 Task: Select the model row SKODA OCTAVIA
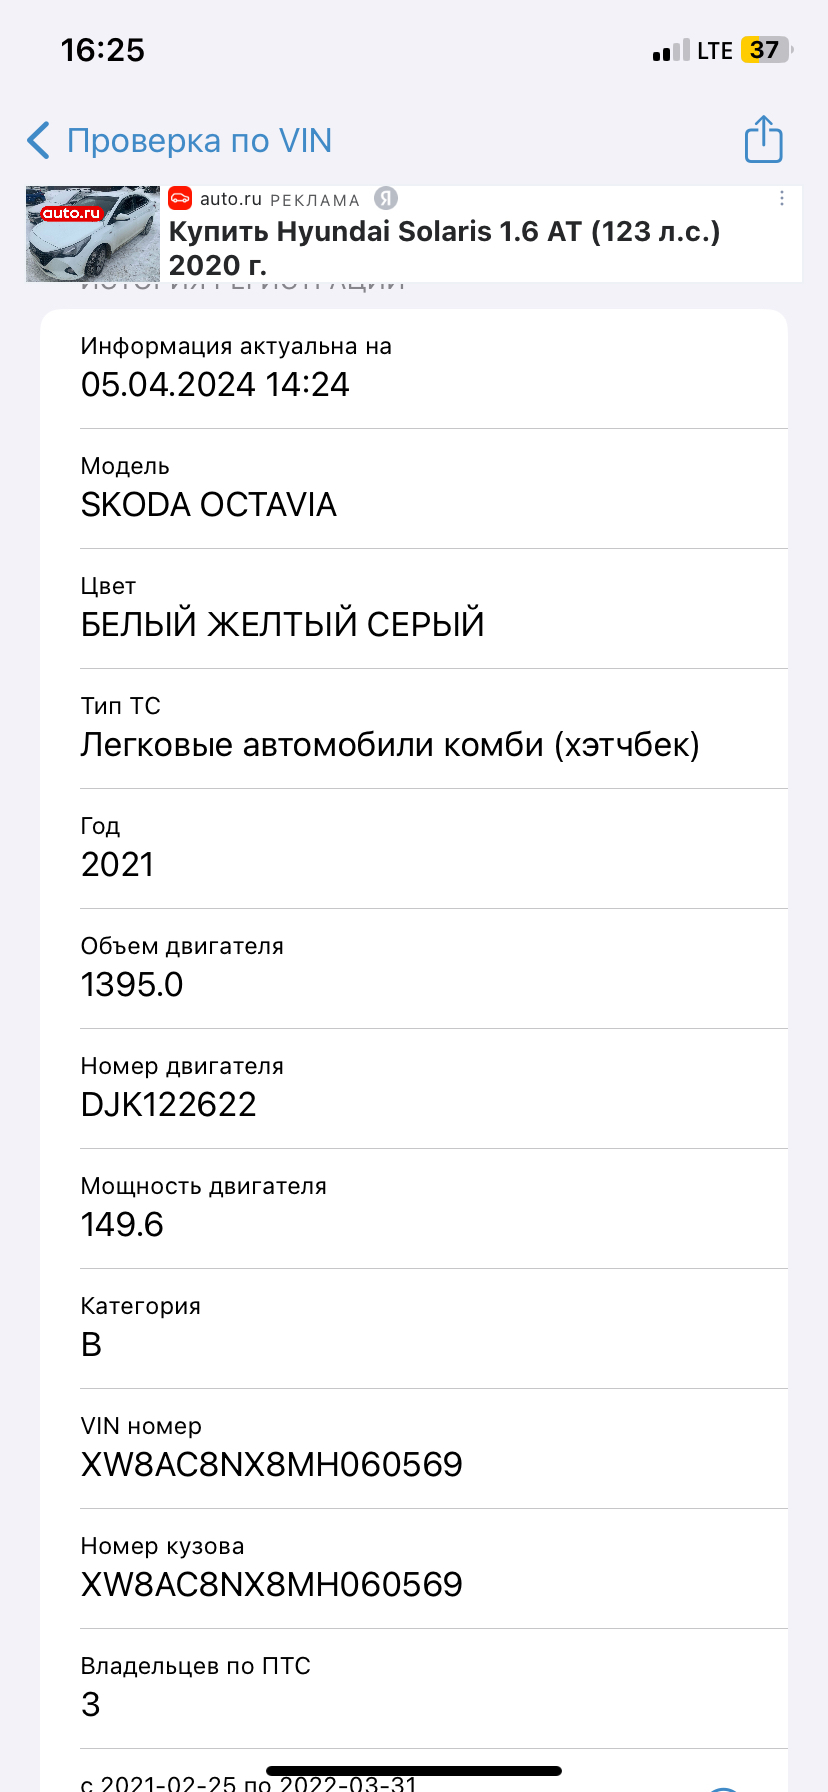209,504
